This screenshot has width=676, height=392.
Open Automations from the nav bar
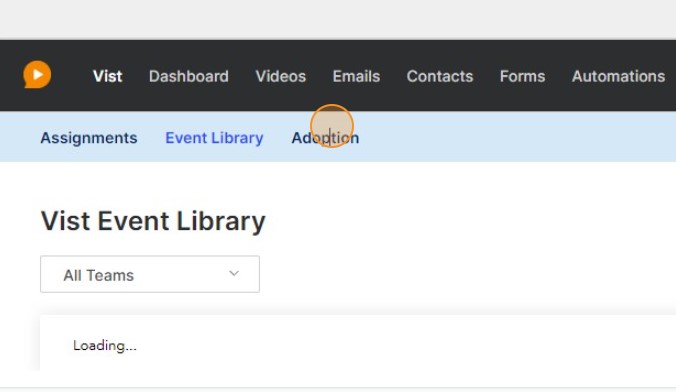(x=618, y=76)
